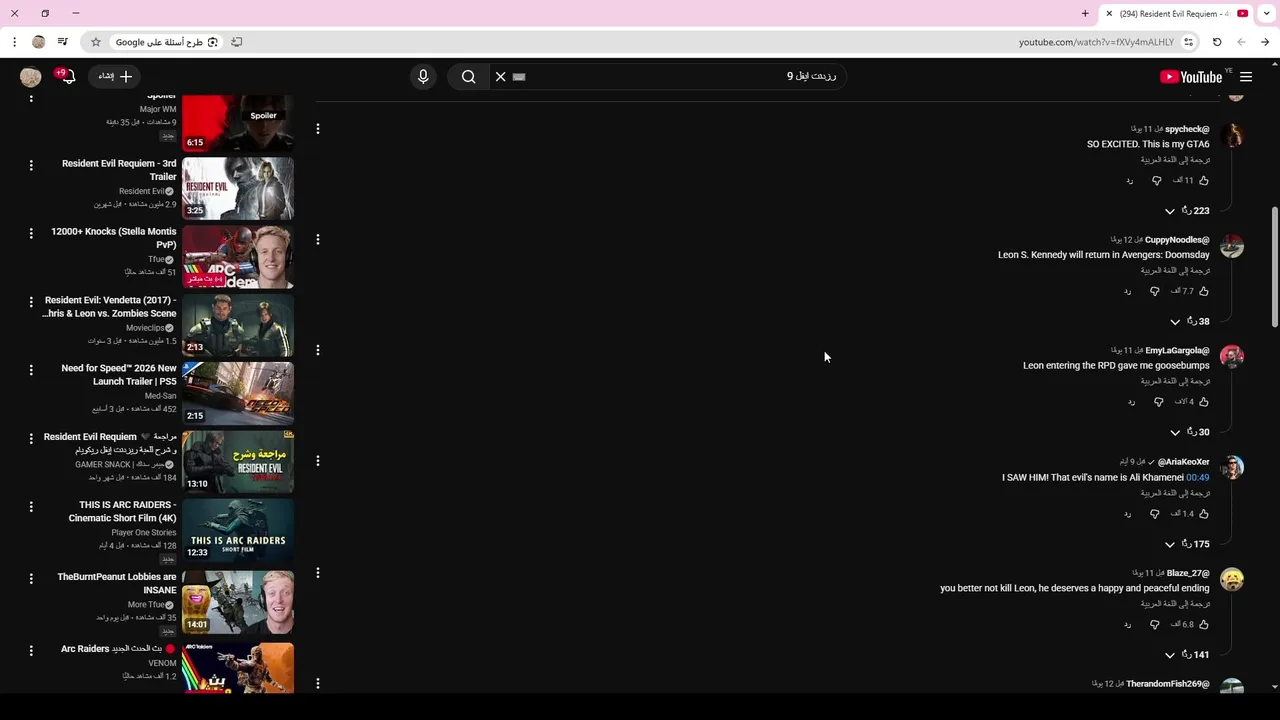
Task: Close the Resident Evil Requiem tab
Action: (1109, 14)
